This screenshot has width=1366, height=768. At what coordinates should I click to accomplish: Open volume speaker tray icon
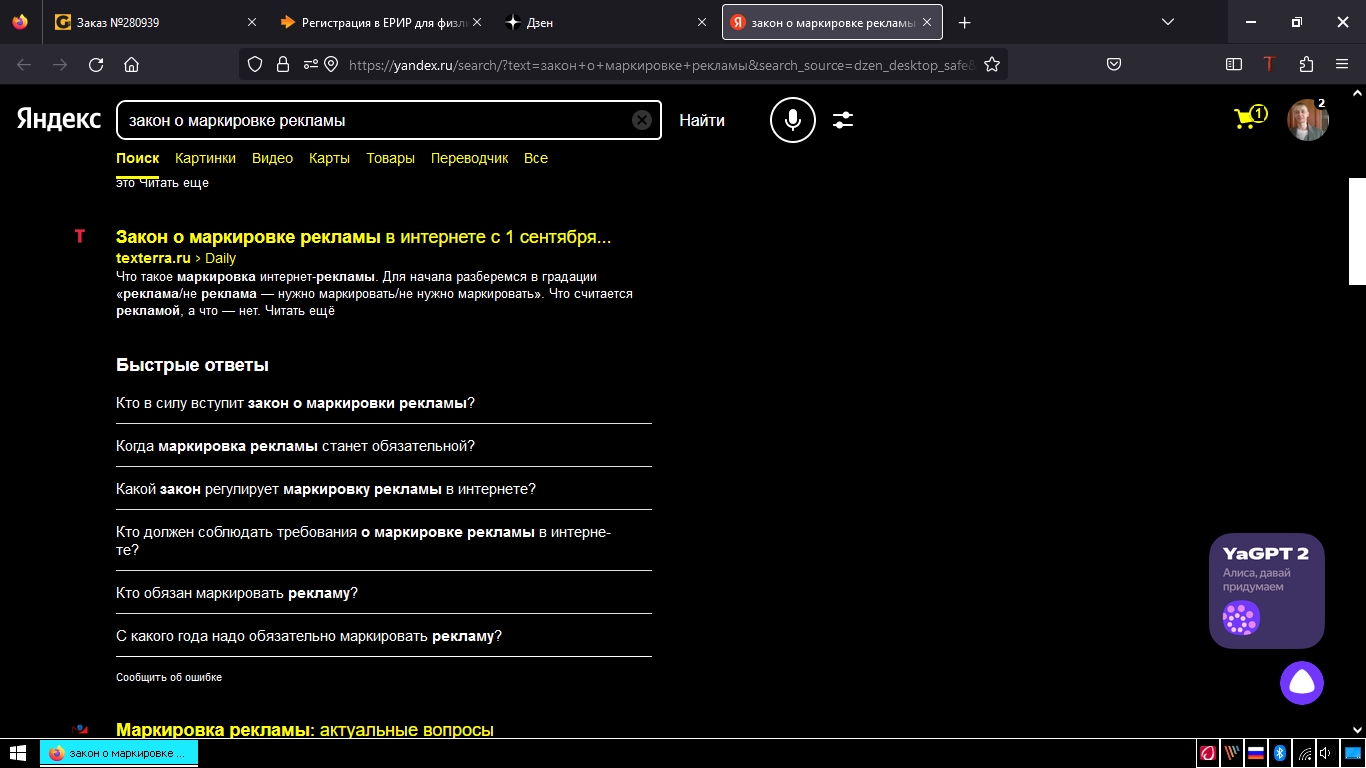pos(1326,753)
